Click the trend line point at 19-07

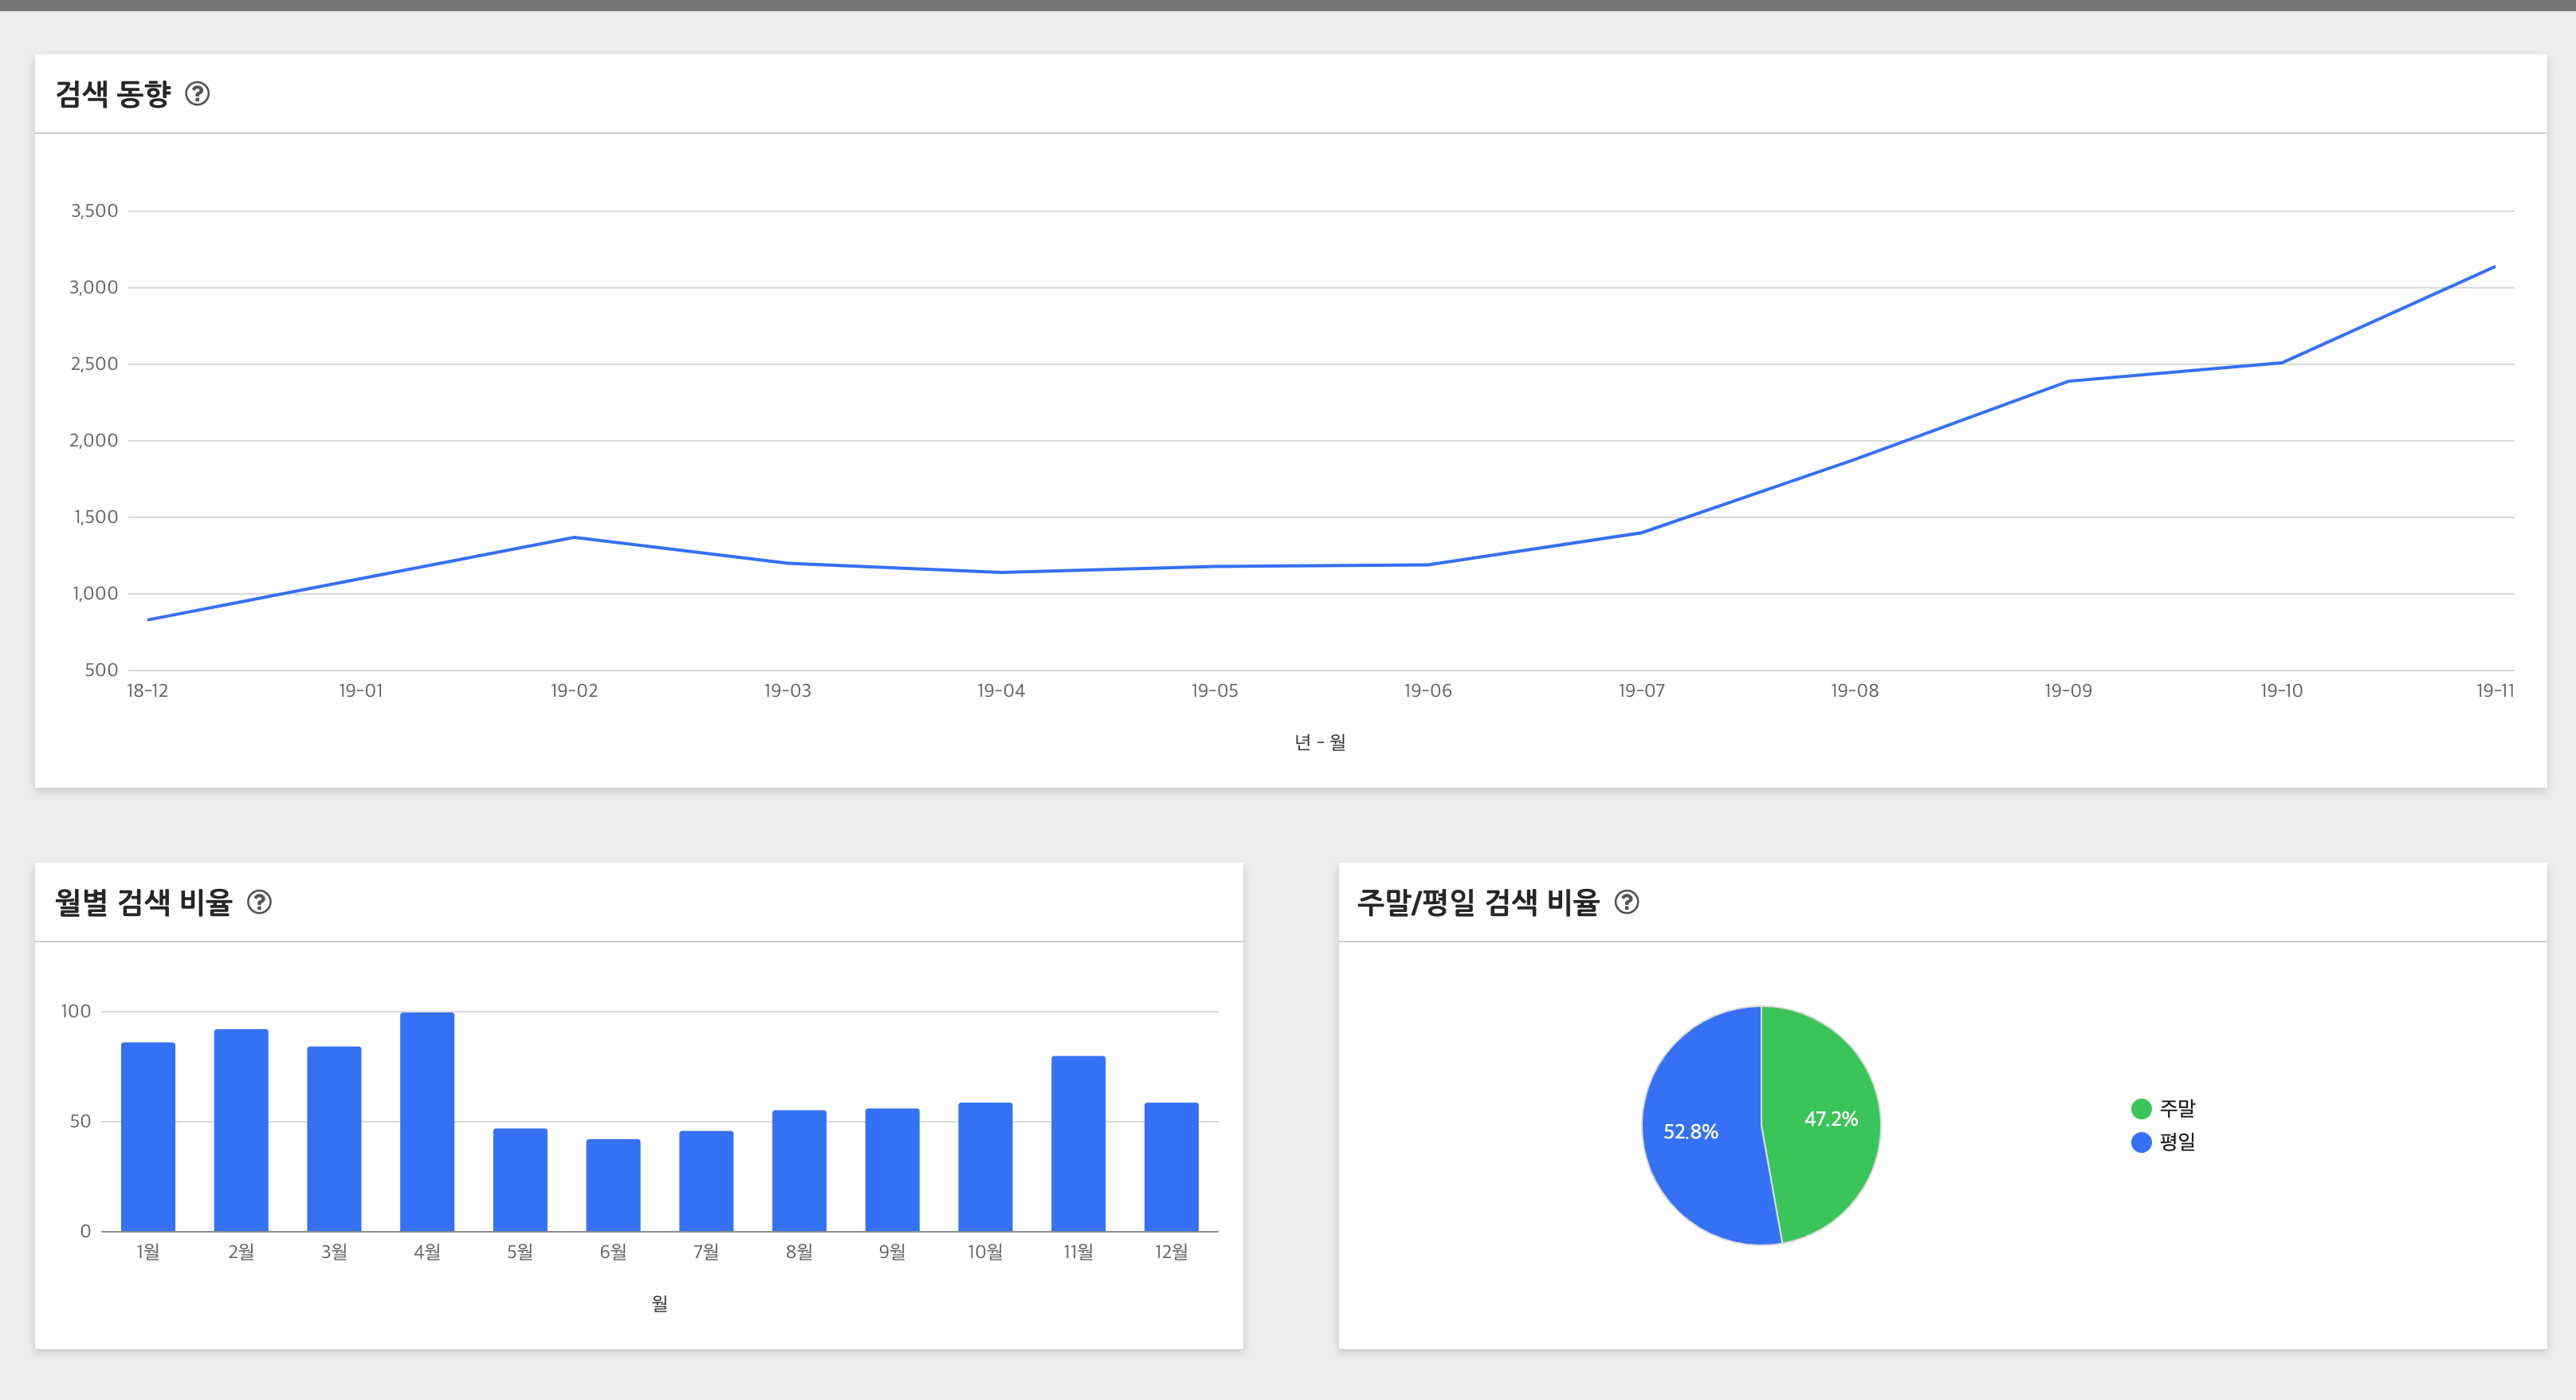[x=1641, y=532]
